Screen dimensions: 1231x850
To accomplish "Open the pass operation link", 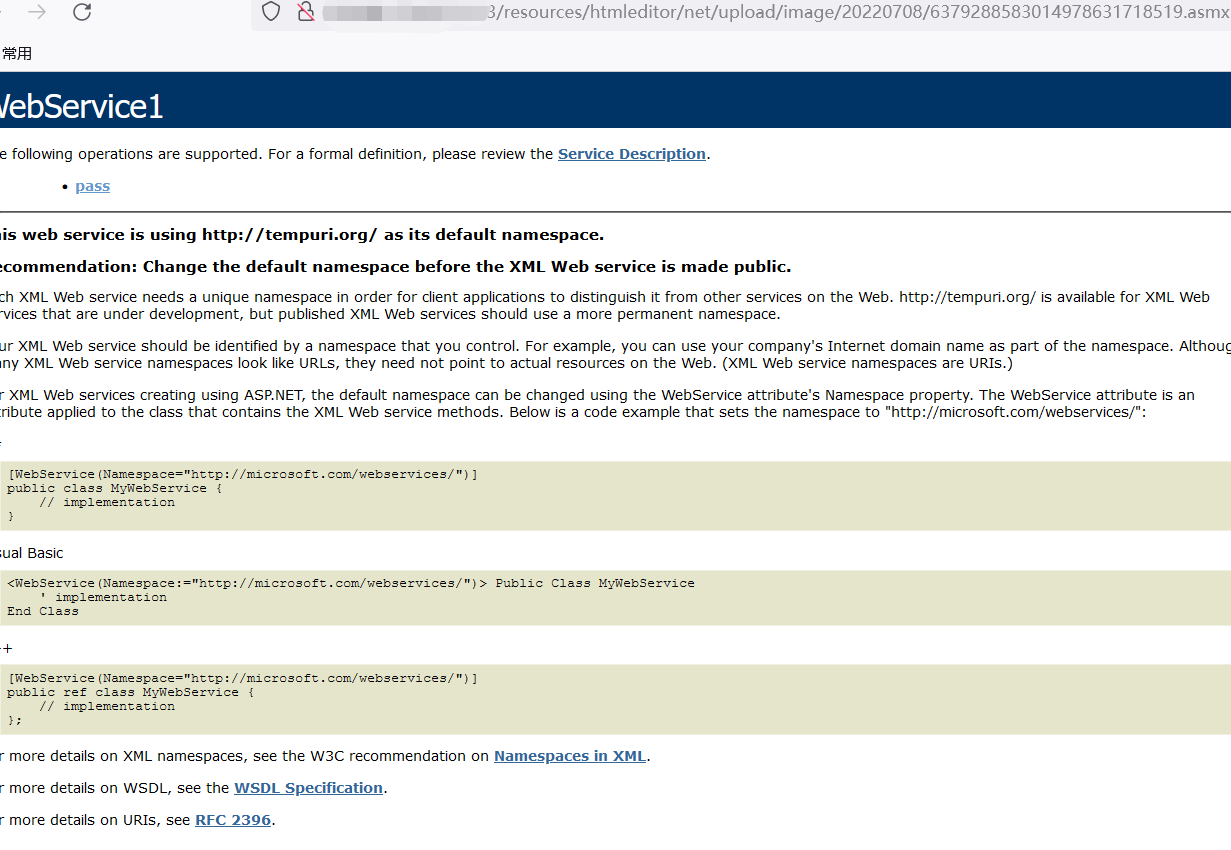I will (92, 186).
